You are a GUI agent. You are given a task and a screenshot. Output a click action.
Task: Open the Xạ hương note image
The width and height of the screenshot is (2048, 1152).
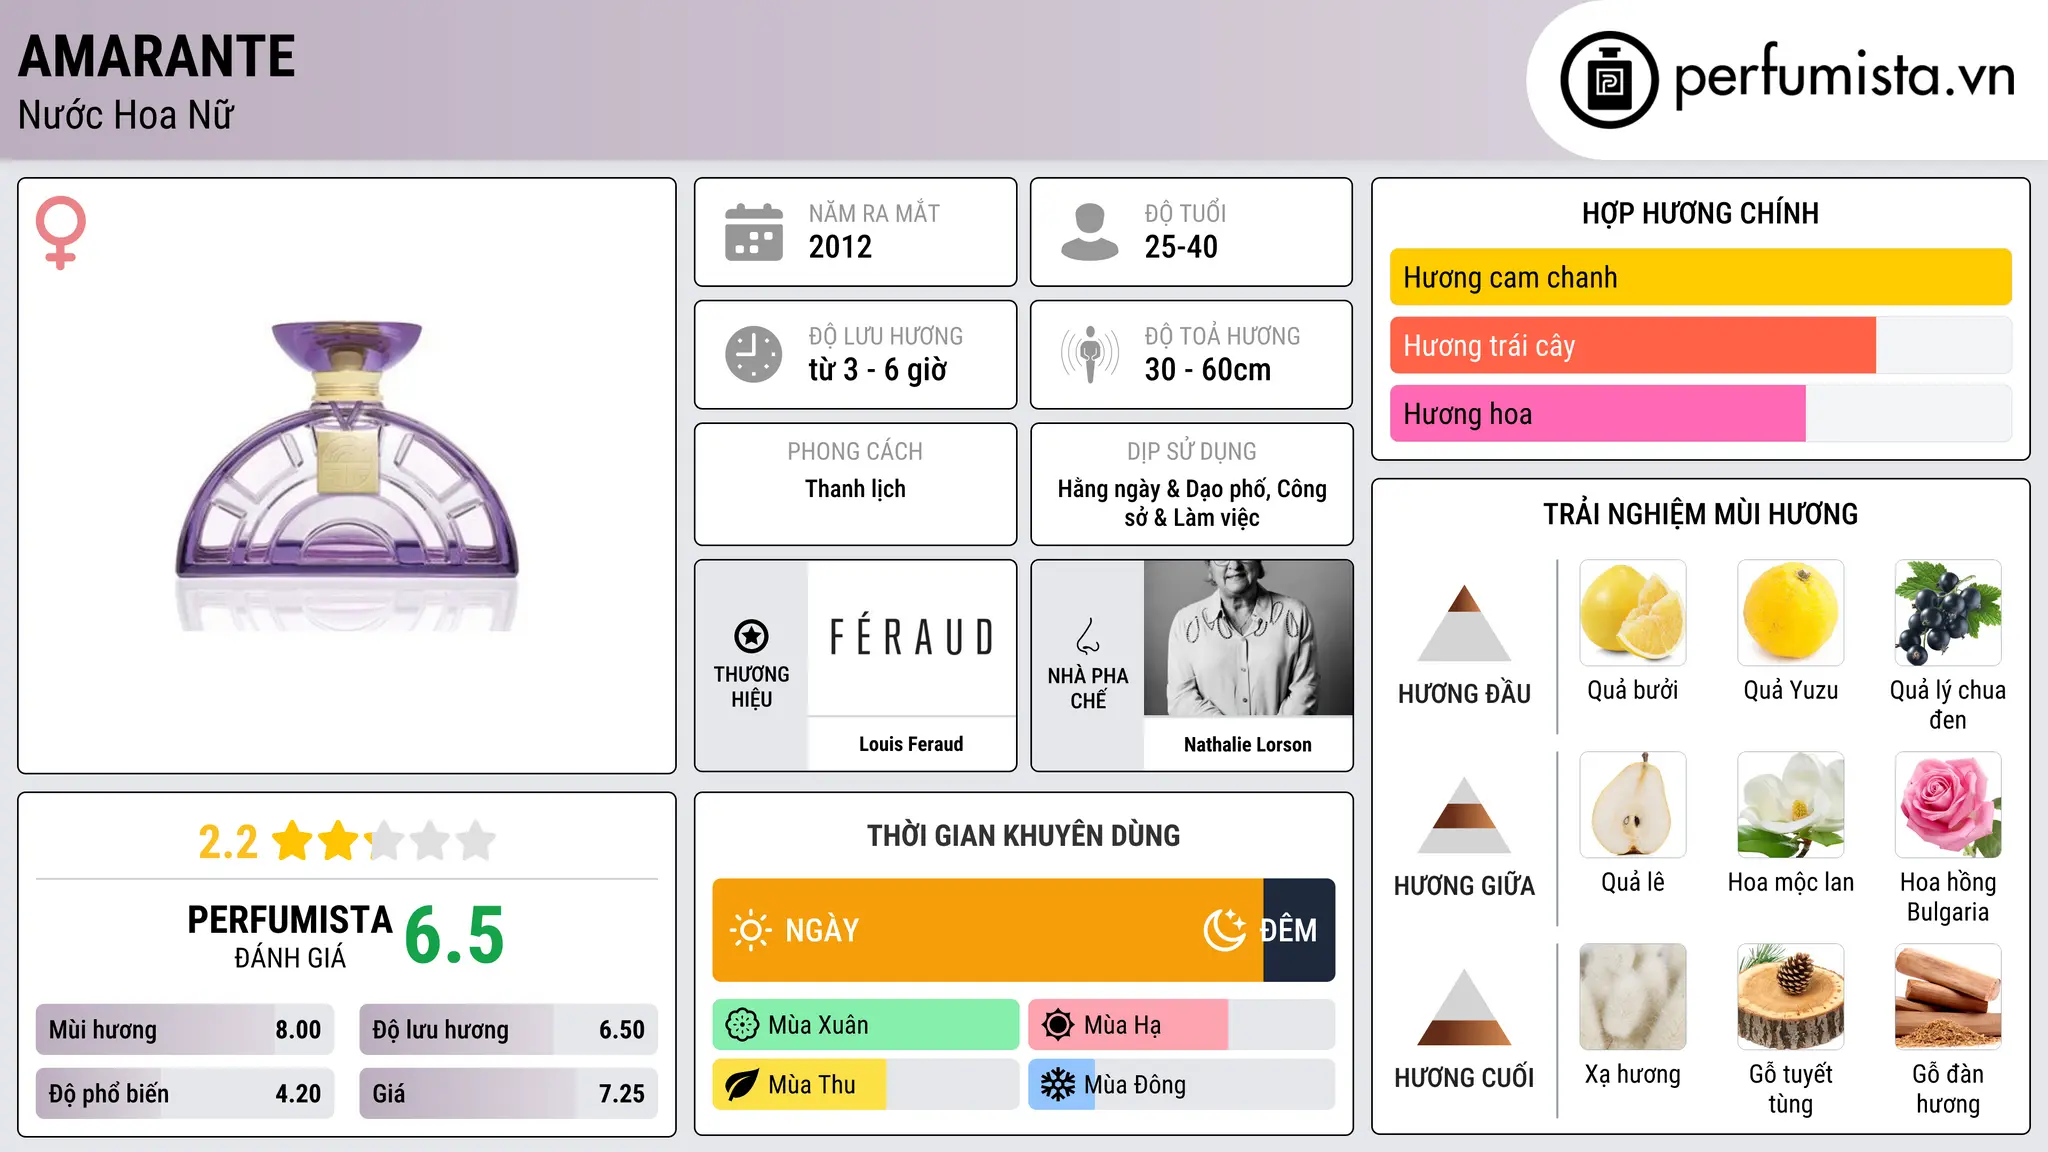point(1633,997)
